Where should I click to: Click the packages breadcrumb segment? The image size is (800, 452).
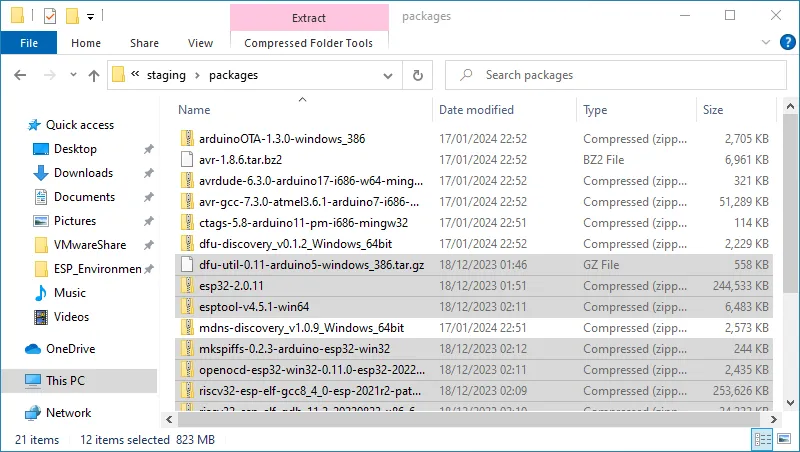click(x=233, y=75)
